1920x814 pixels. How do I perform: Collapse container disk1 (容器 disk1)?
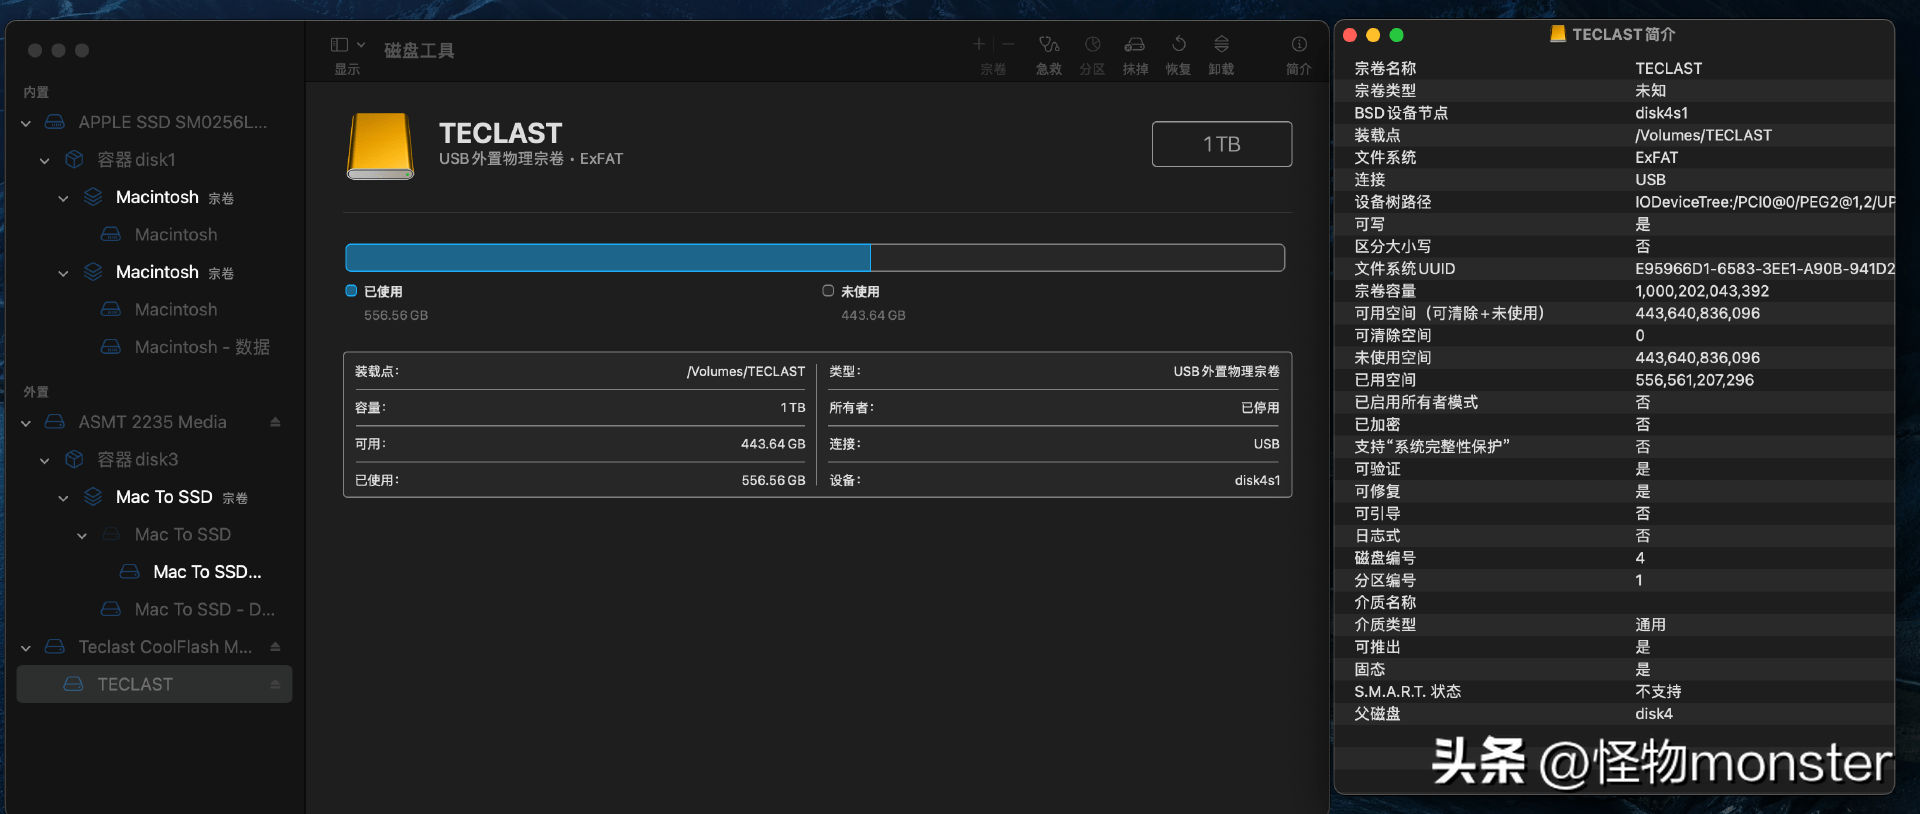(44, 160)
